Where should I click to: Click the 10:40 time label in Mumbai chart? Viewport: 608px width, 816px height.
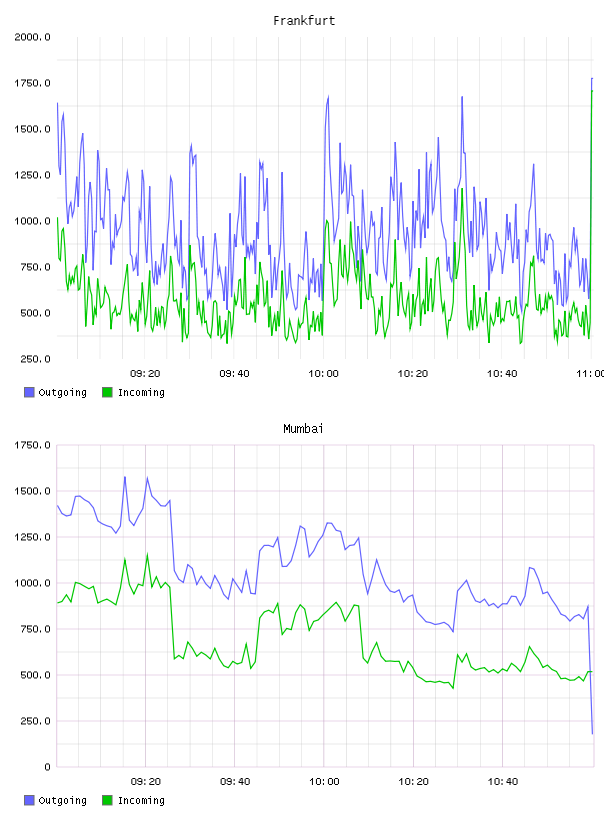502,782
